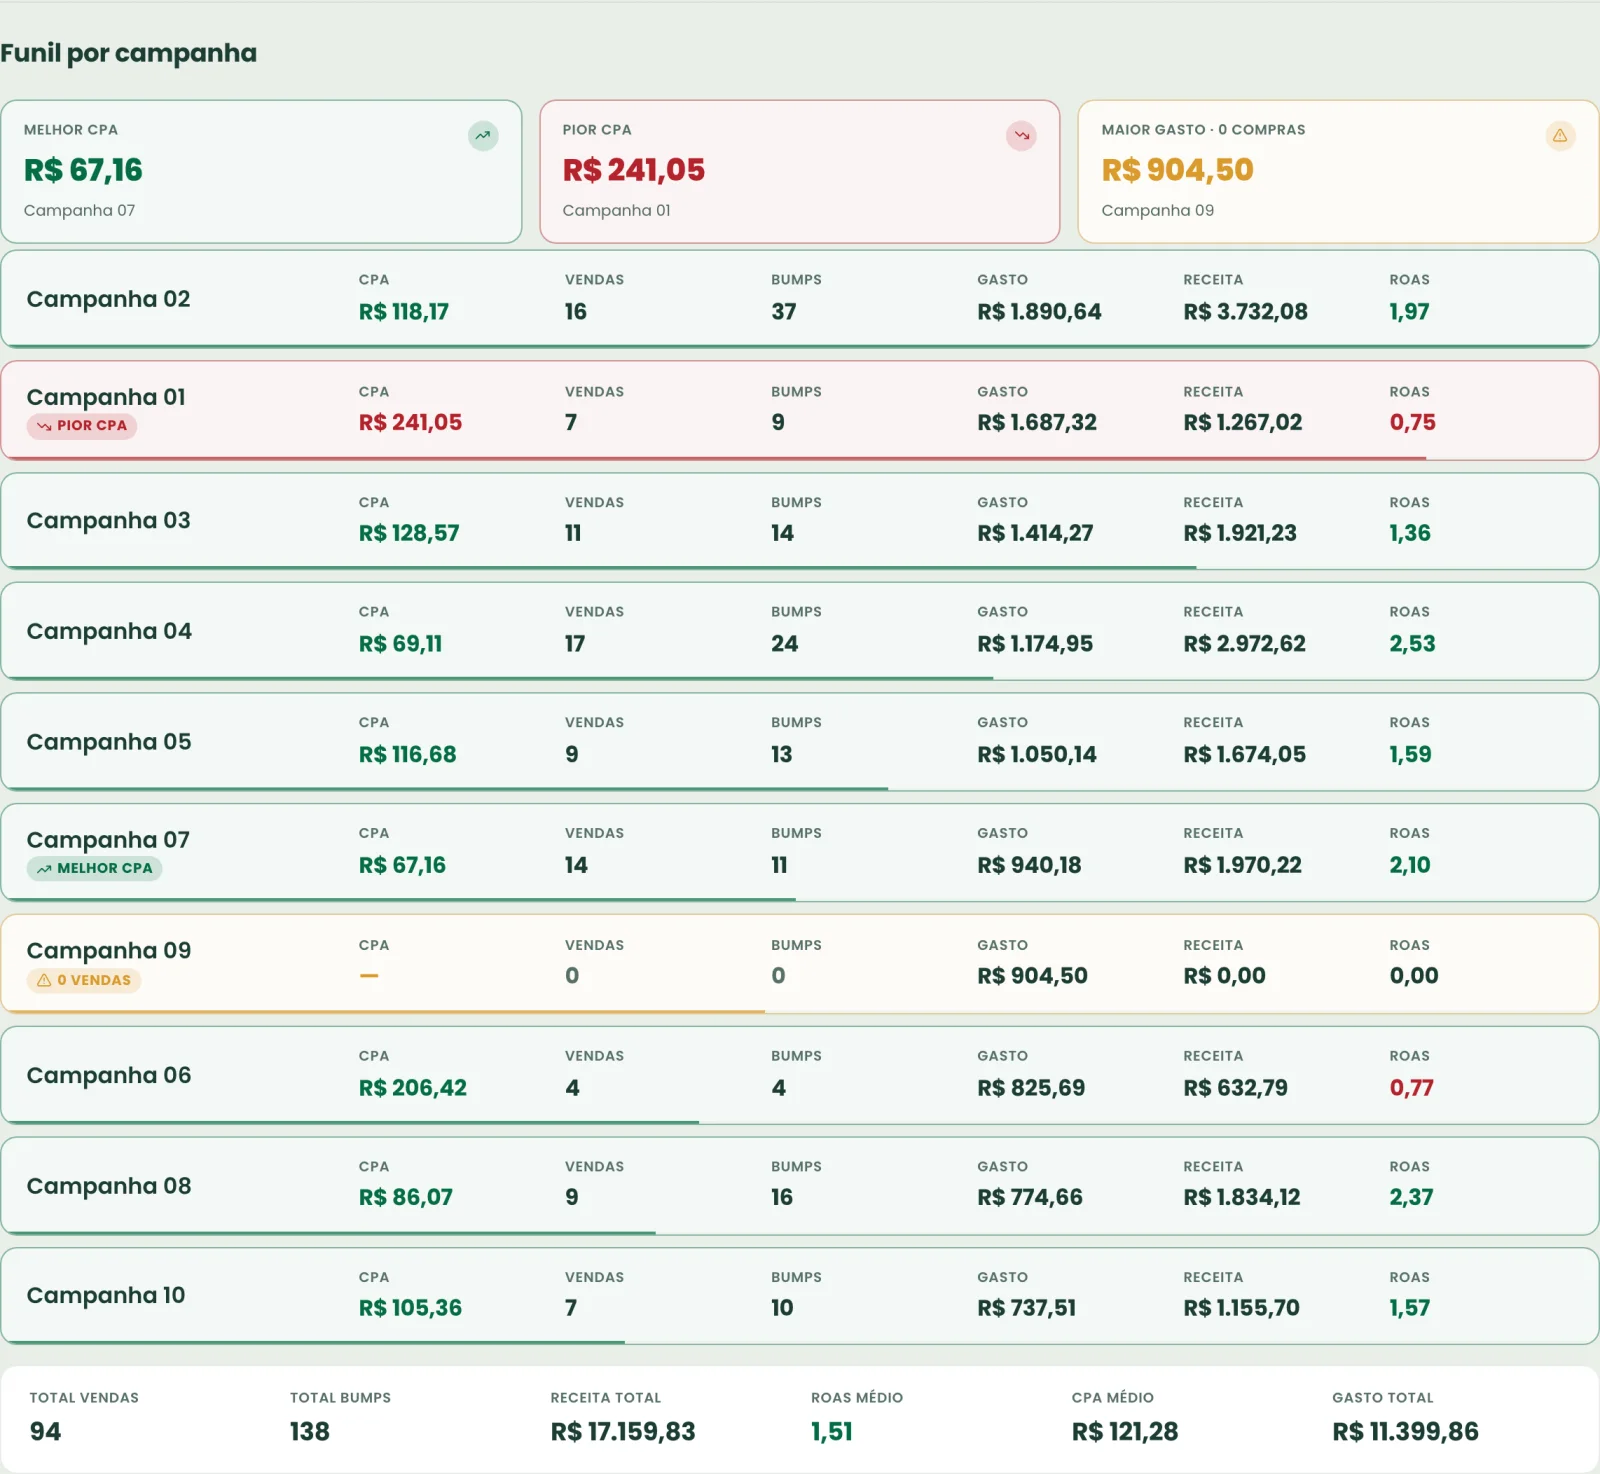Click CPA value R$ 69,11

pyautogui.click(x=400, y=644)
